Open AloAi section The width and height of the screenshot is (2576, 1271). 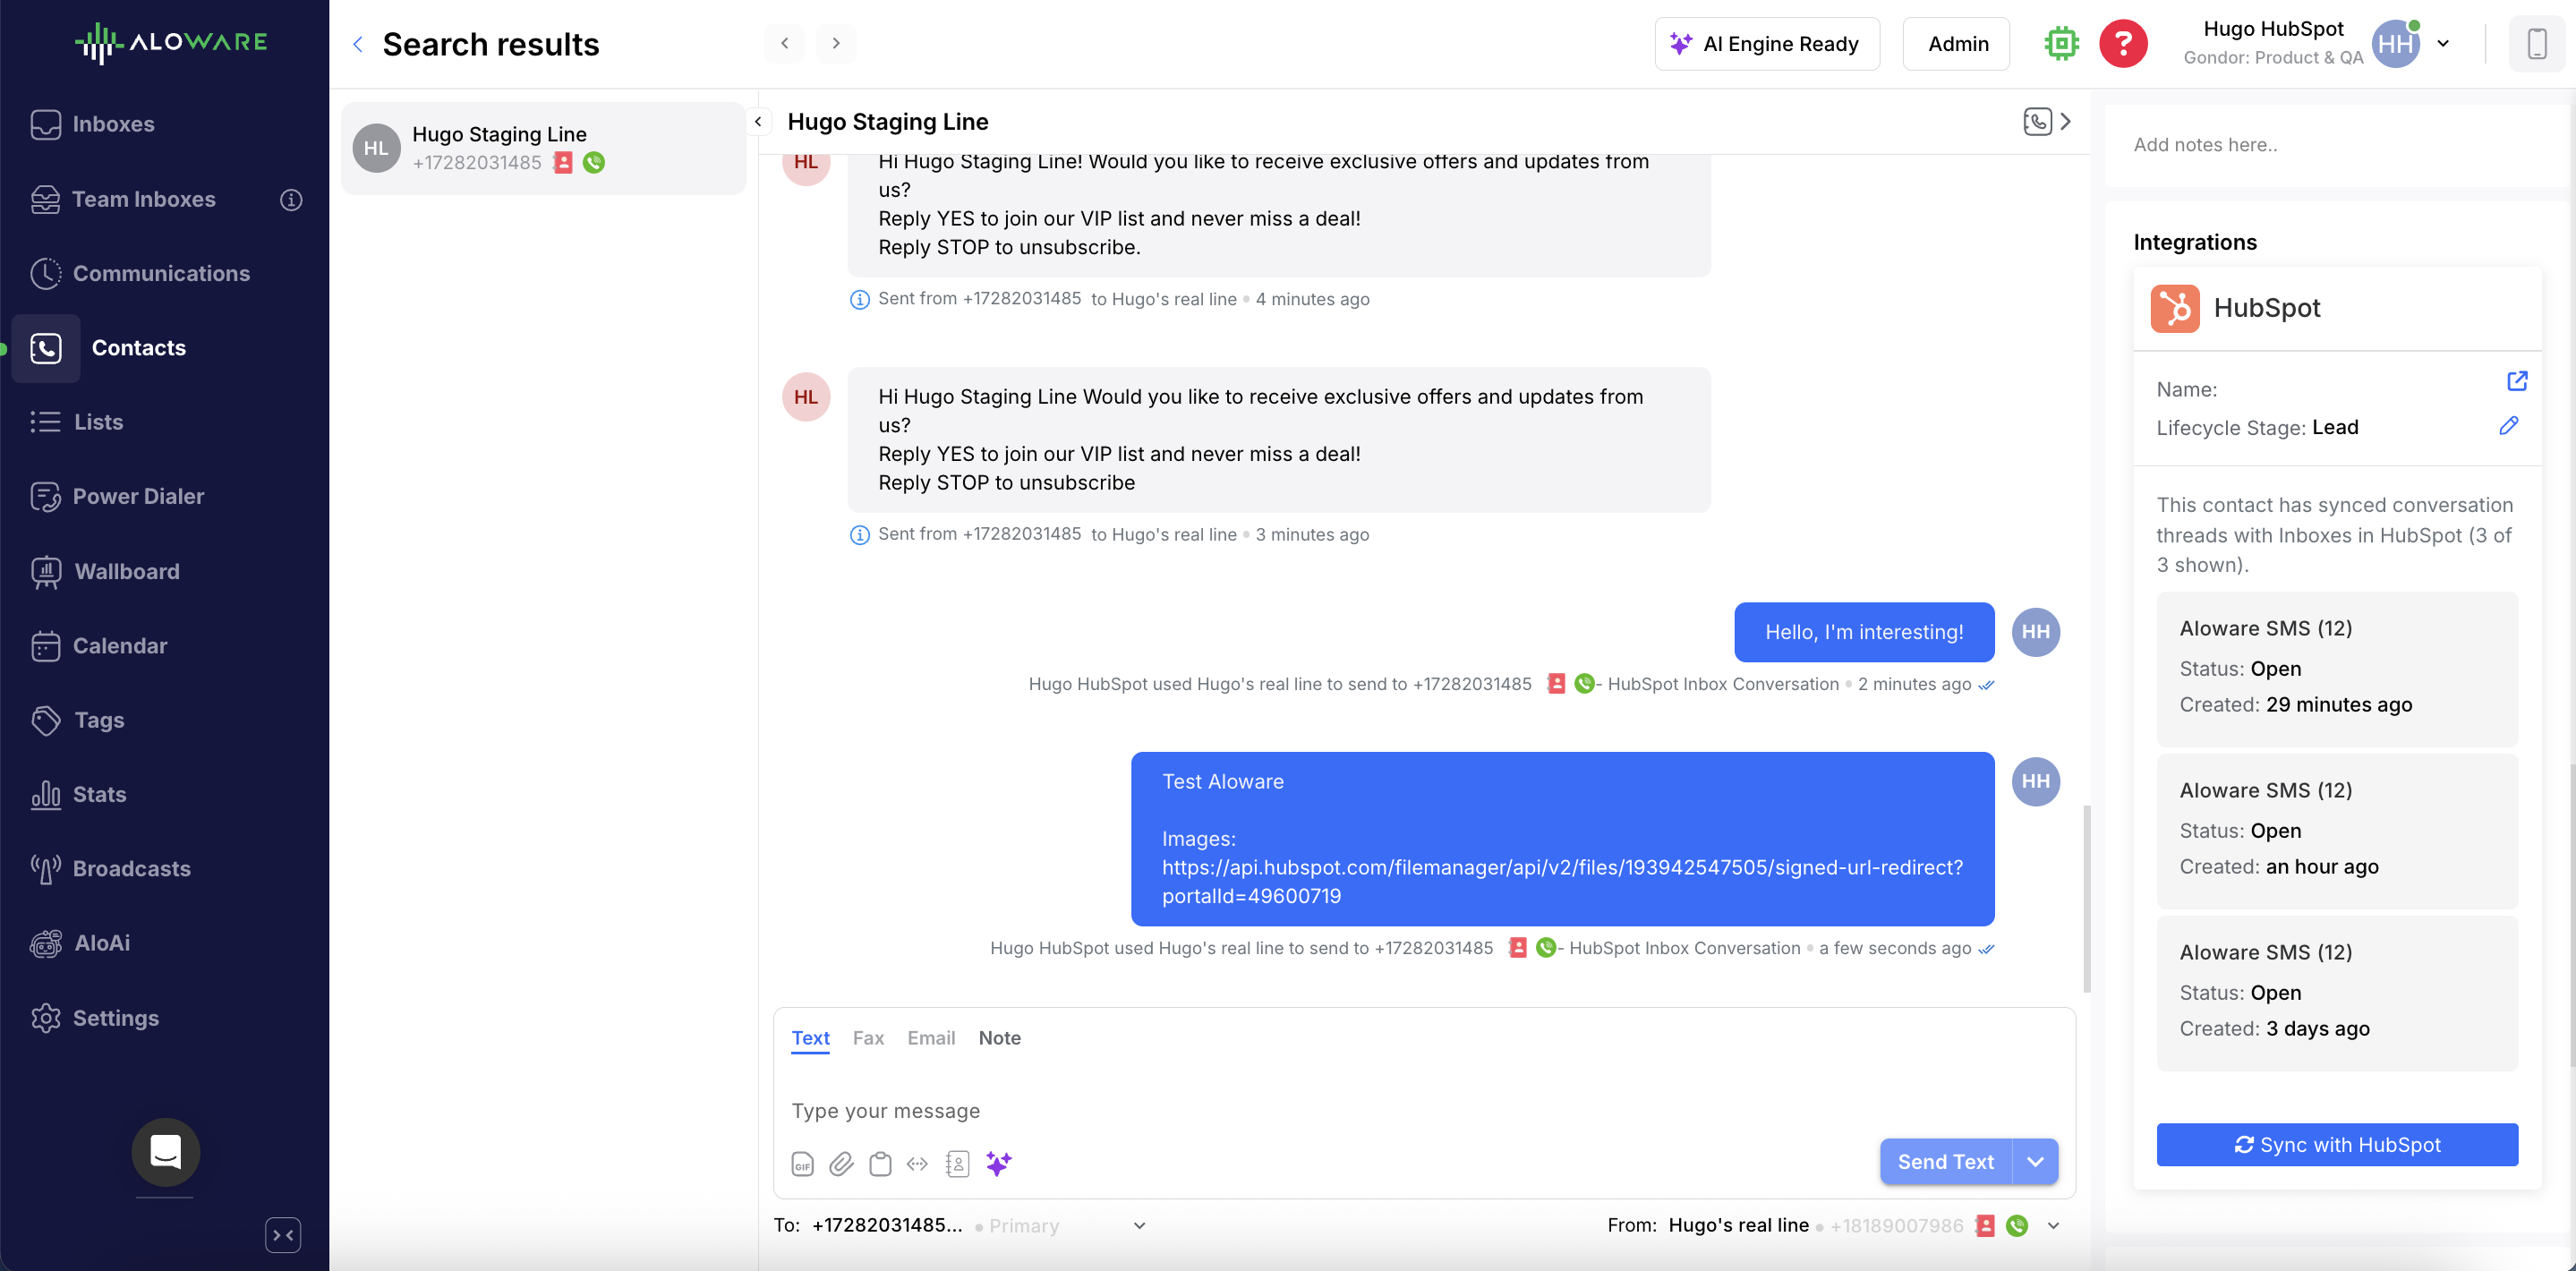pyautogui.click(x=80, y=943)
